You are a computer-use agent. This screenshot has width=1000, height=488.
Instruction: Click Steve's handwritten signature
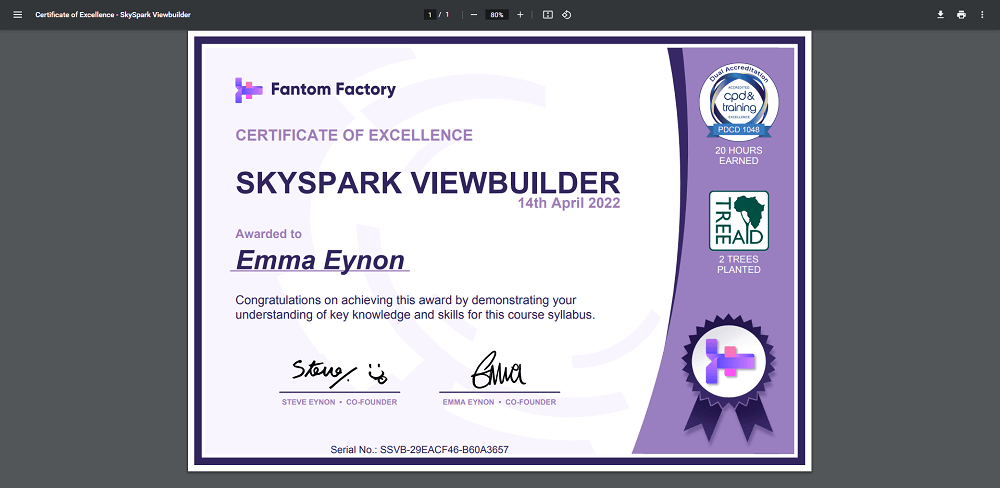point(340,372)
